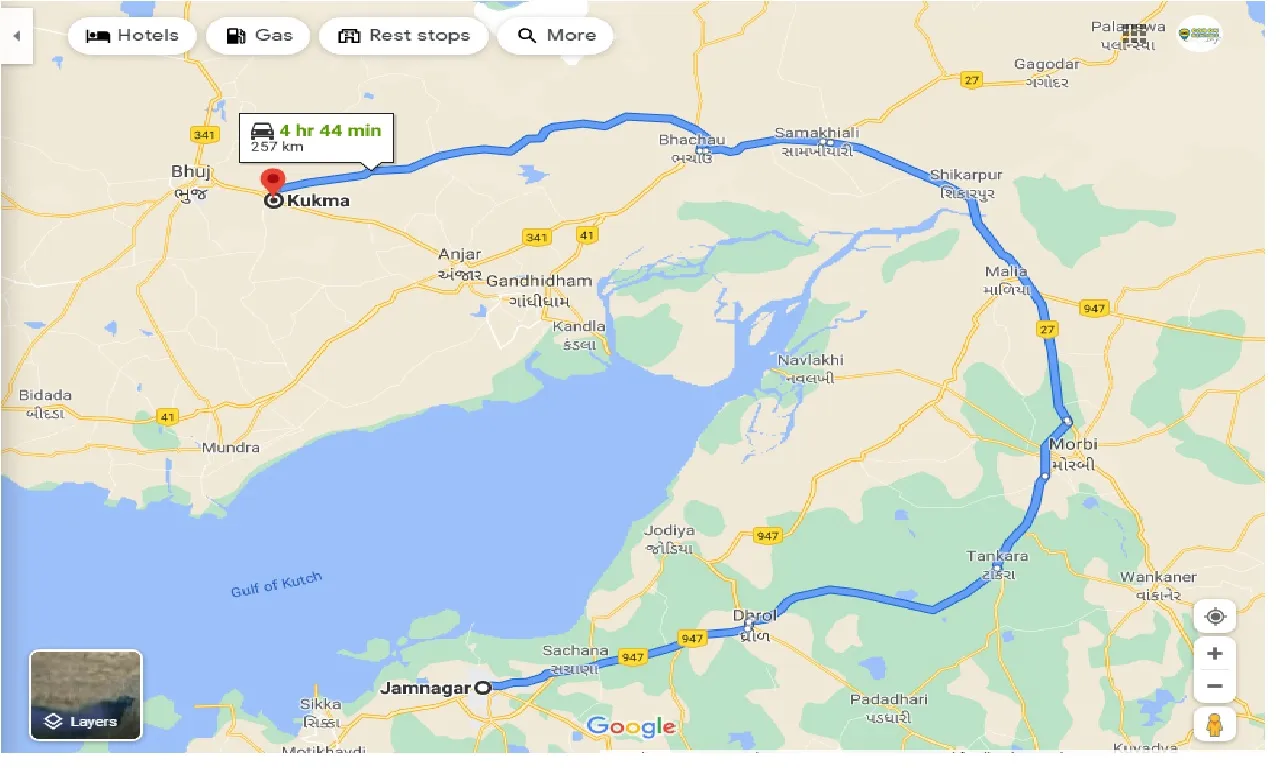Screen dimensions: 1280x768
Task: Show Rest stops along route
Action: coord(403,35)
